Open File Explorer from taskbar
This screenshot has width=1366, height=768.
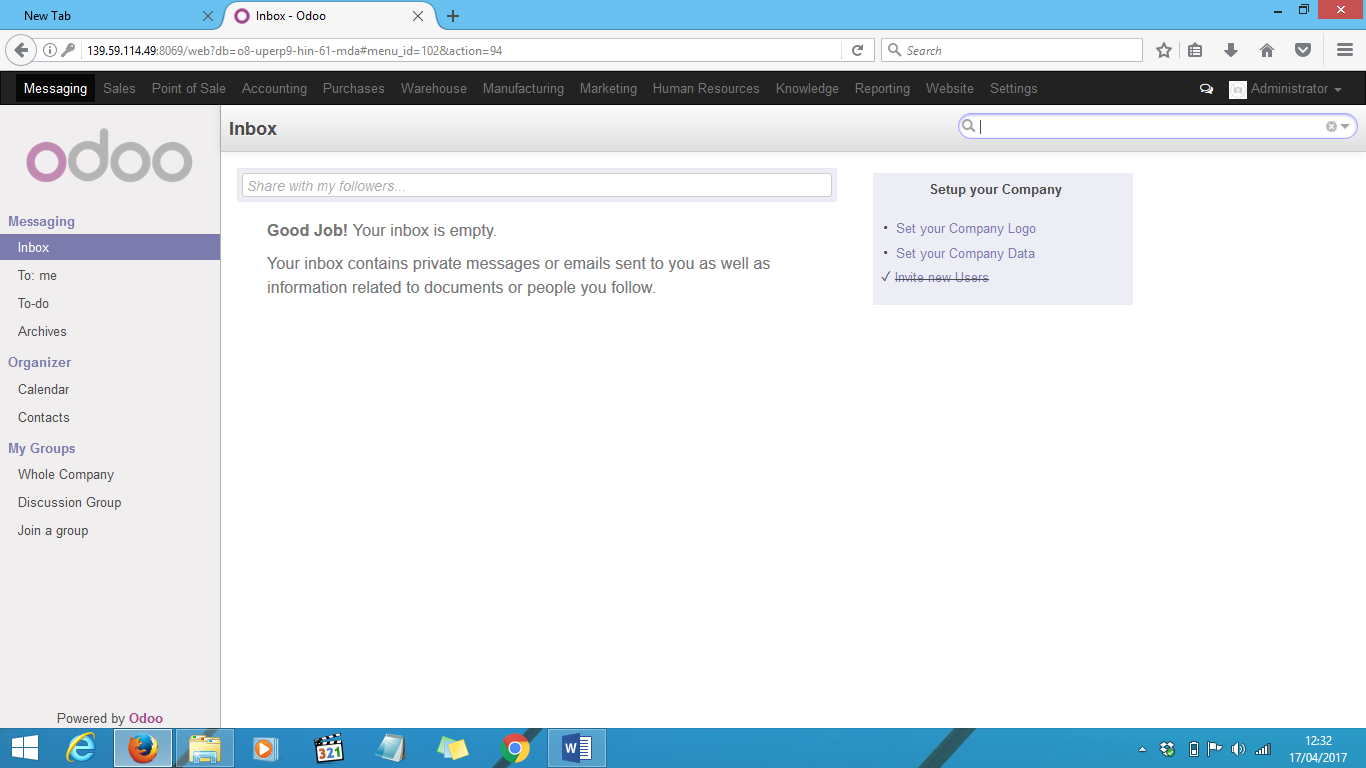tap(205, 748)
